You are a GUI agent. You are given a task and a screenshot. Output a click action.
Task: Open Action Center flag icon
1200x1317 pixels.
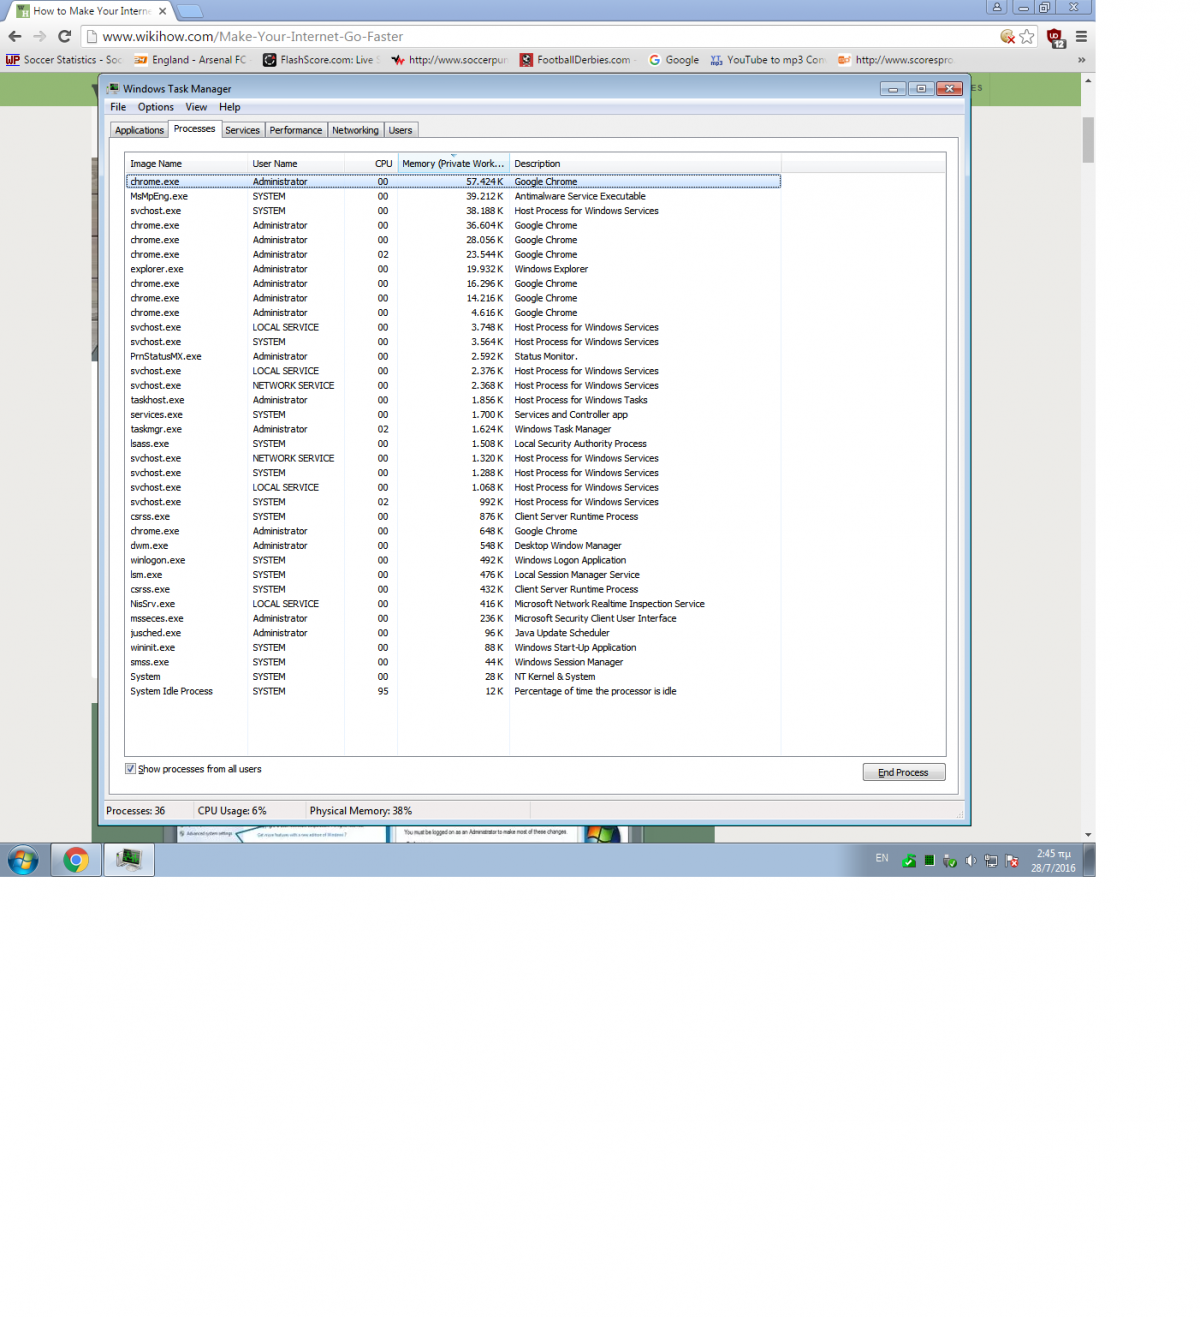click(1012, 861)
